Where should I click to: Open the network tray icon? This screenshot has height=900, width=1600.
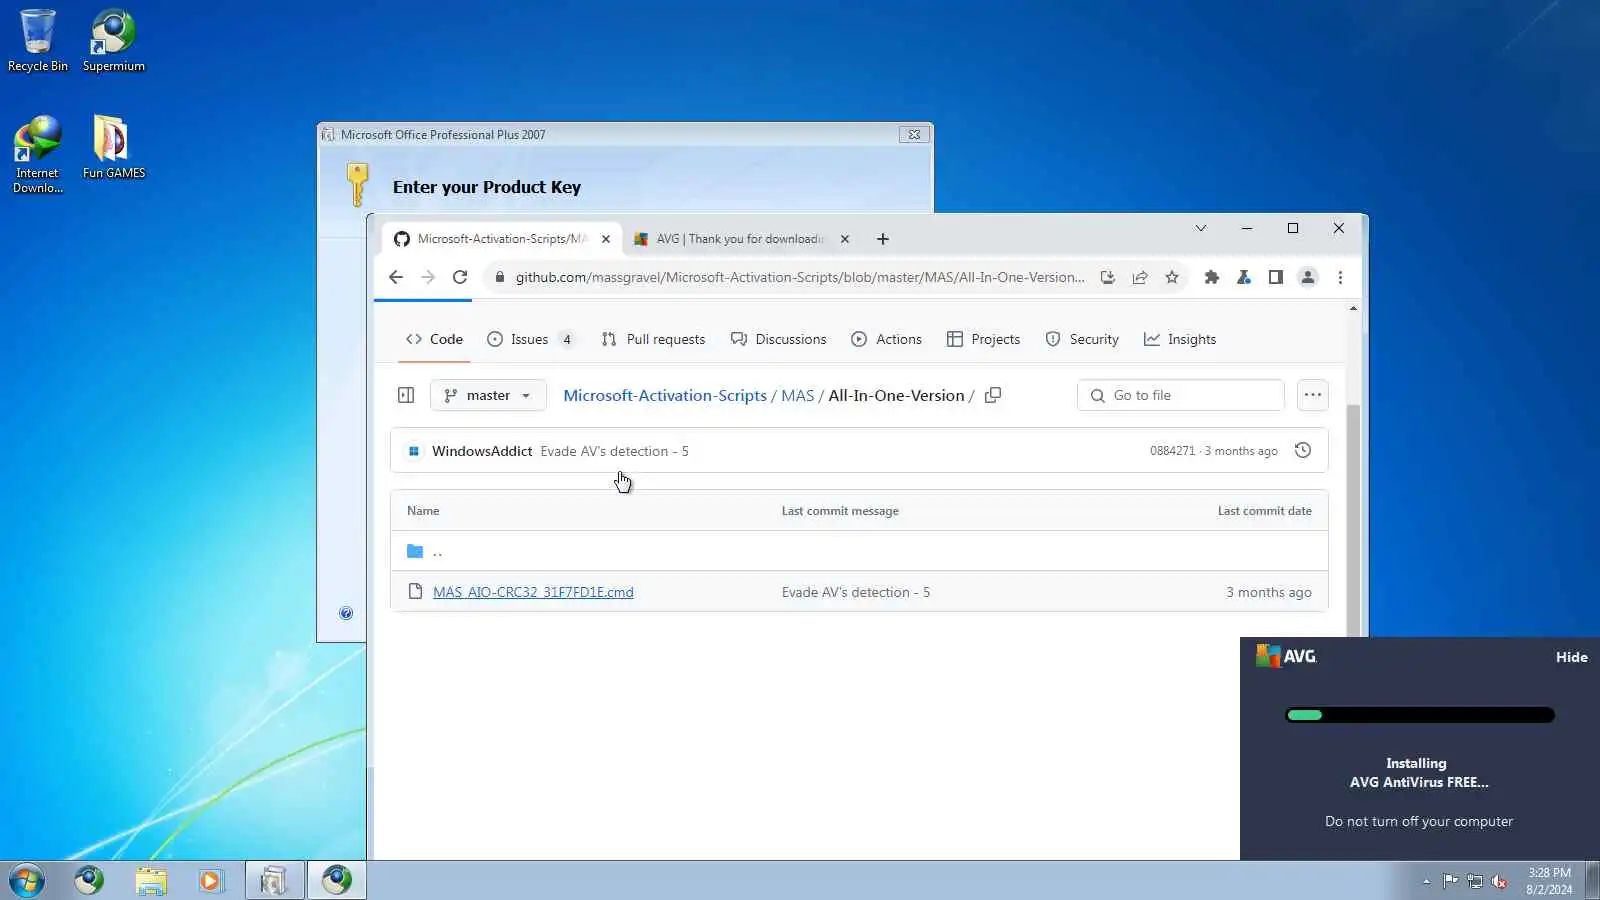click(x=1474, y=881)
